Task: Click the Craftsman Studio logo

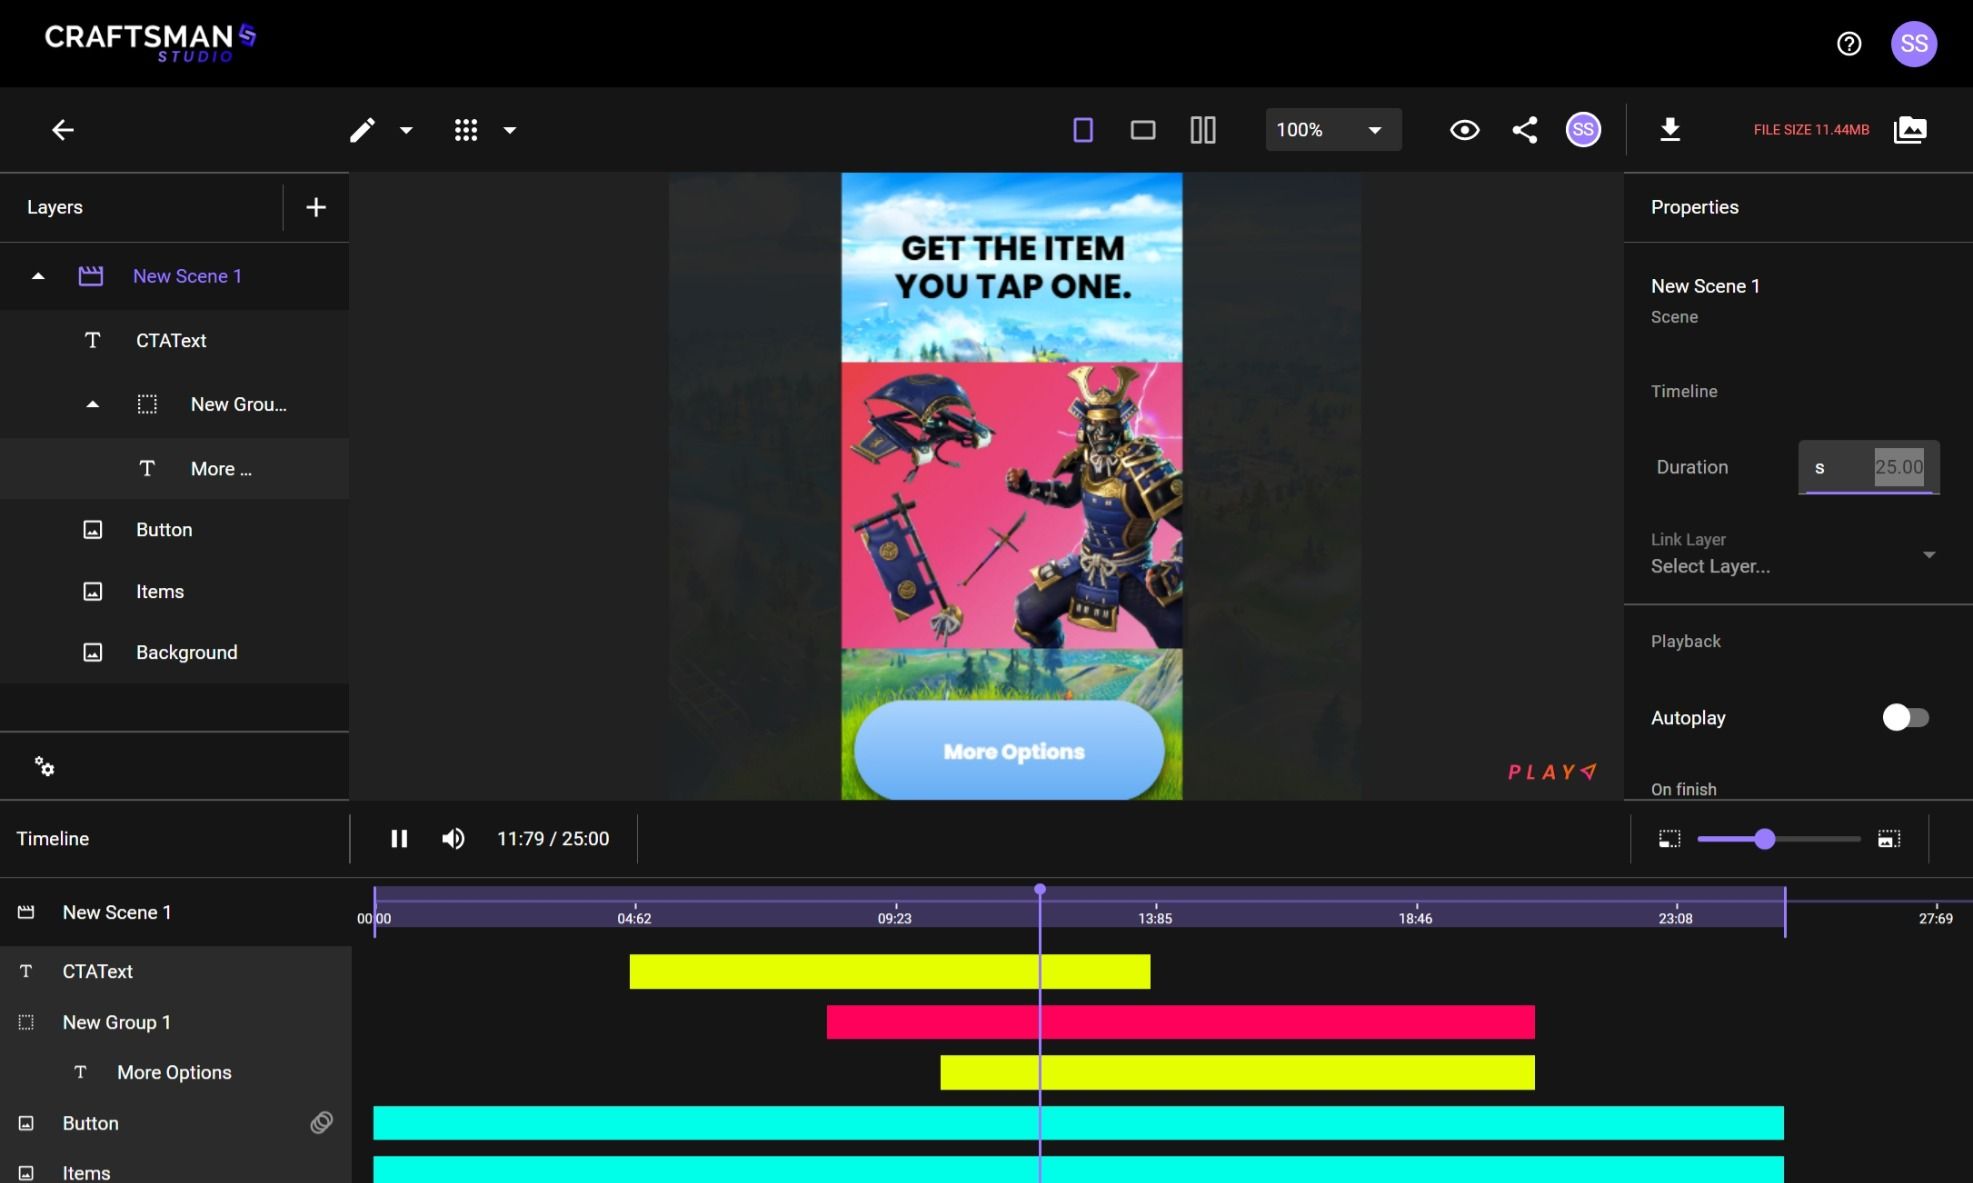Action: 150,43
